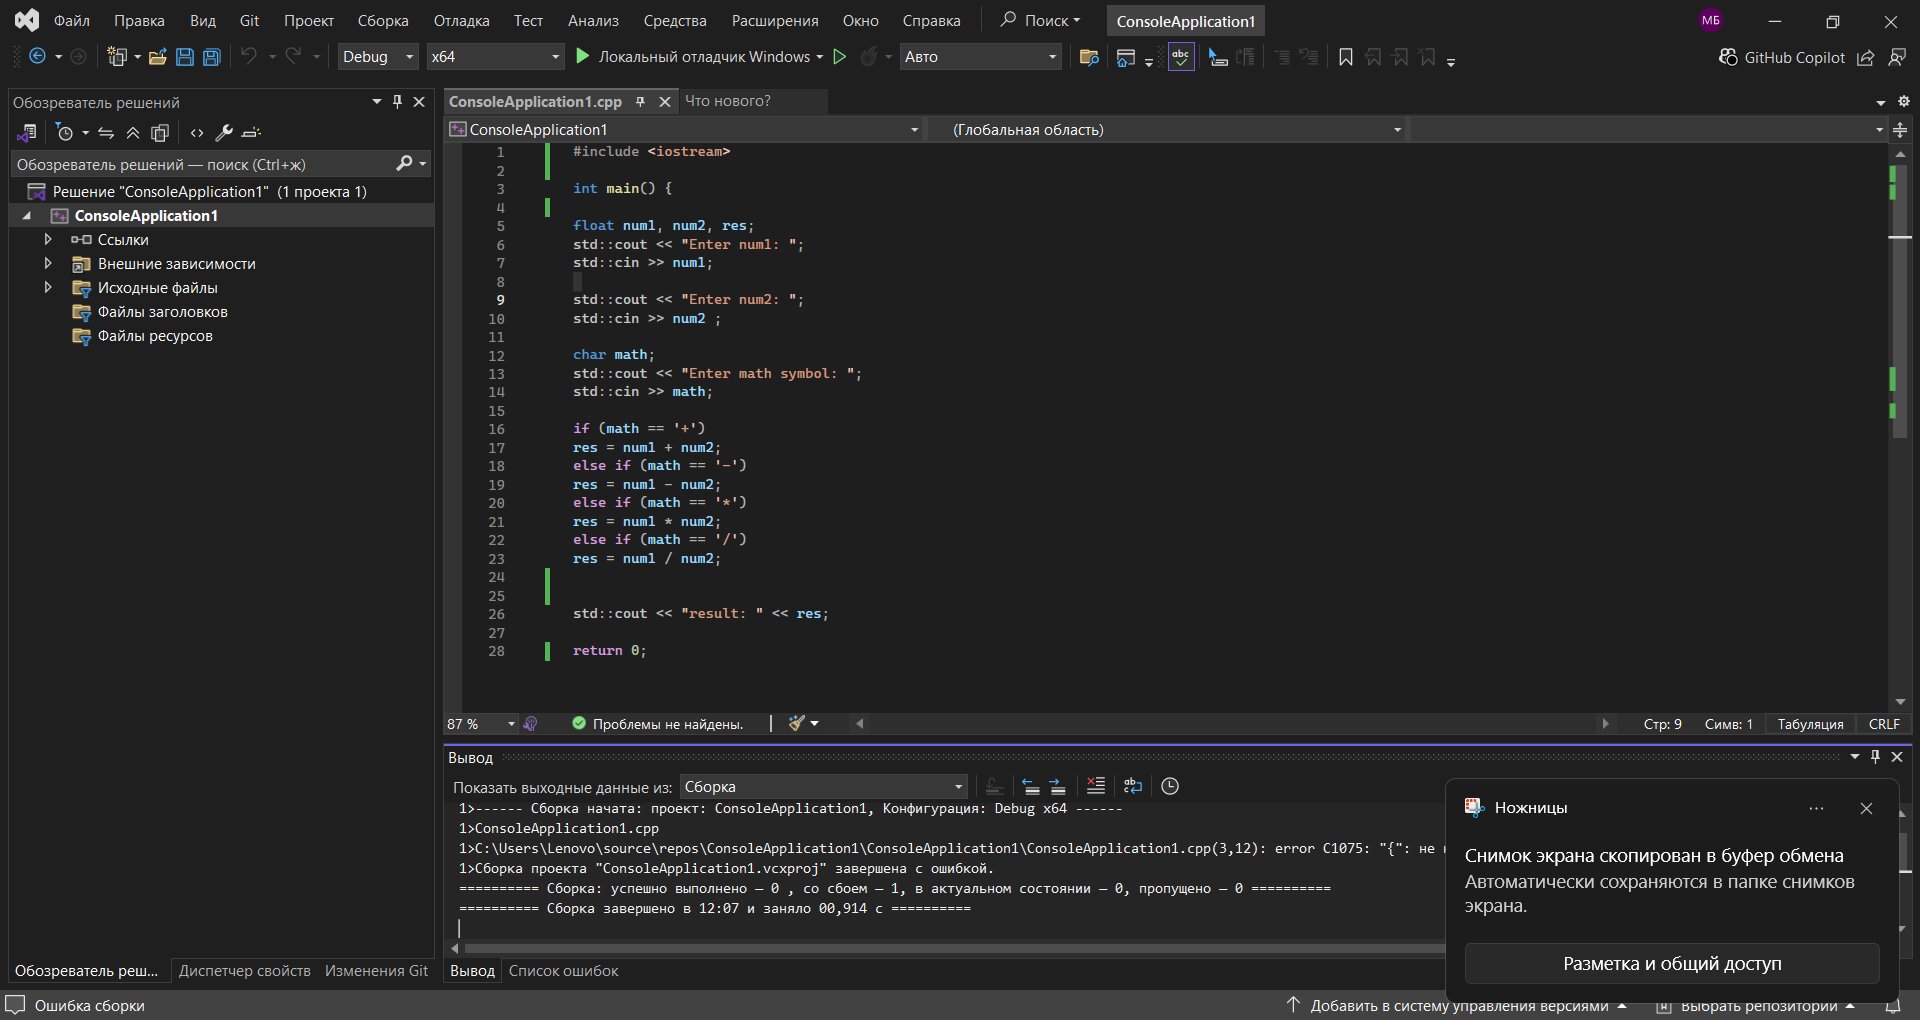This screenshot has height=1020, width=1920.
Task: Click Collapse All in Solution Explorer
Action: point(133,133)
